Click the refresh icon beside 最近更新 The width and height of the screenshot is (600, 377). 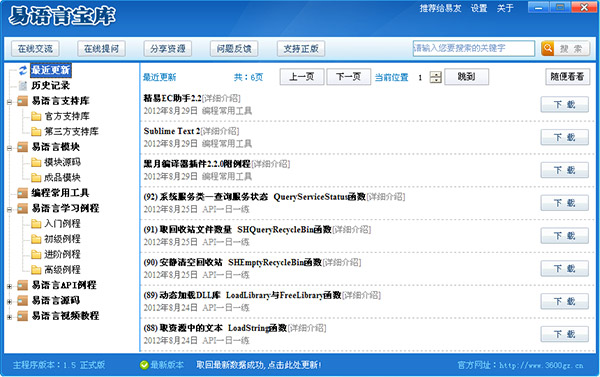[23, 70]
